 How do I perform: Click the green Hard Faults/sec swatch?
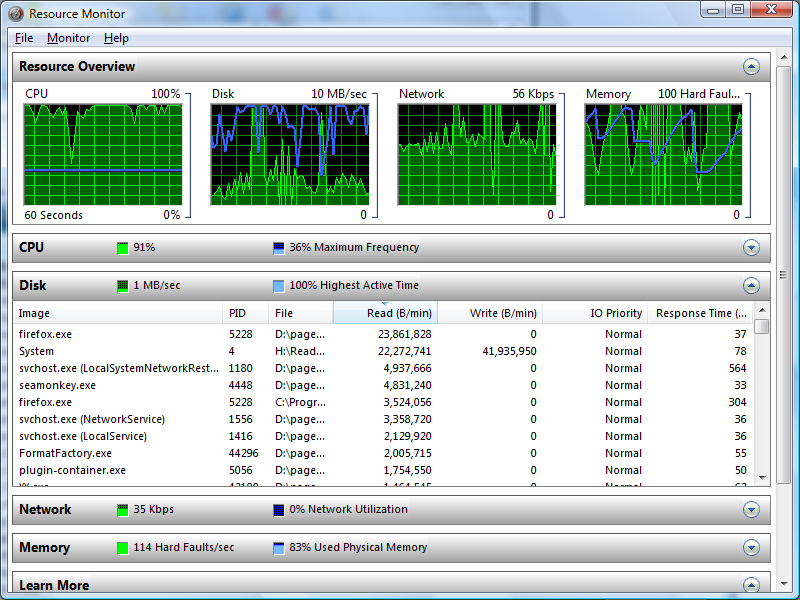(x=122, y=548)
